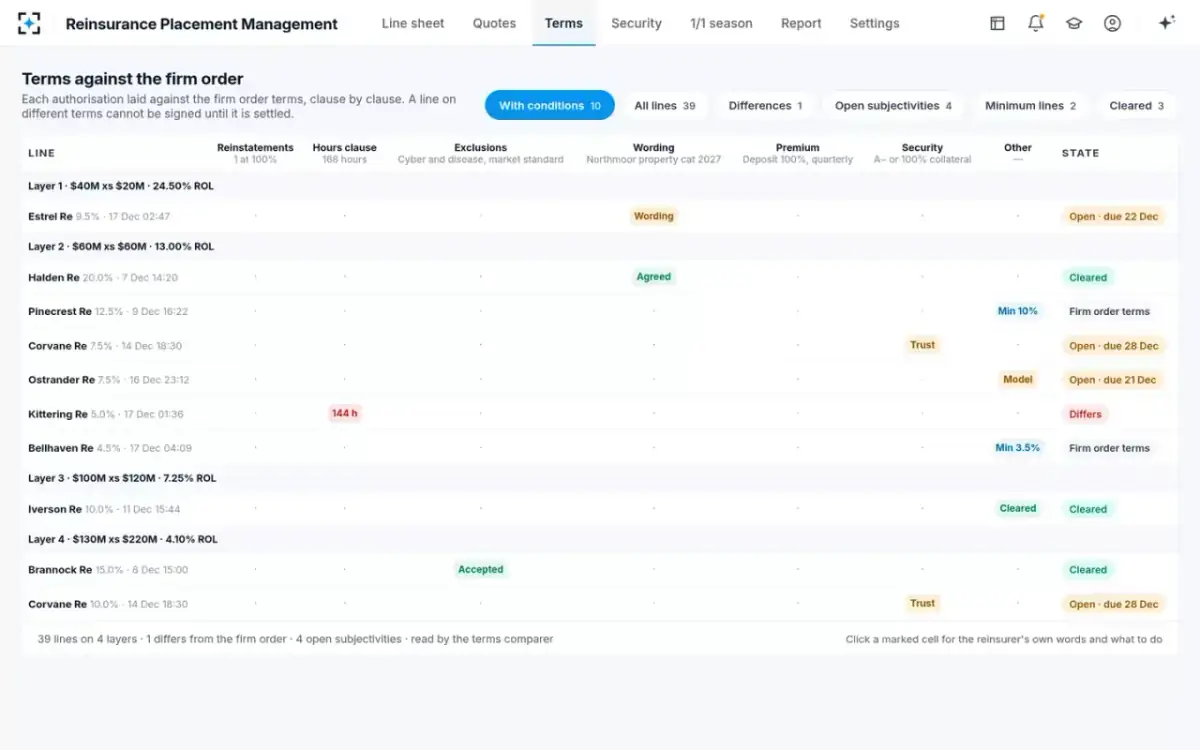The height and width of the screenshot is (750, 1200).
Task: Click the Min 3.5% cell for Bellhaven Re
Action: pos(1018,448)
